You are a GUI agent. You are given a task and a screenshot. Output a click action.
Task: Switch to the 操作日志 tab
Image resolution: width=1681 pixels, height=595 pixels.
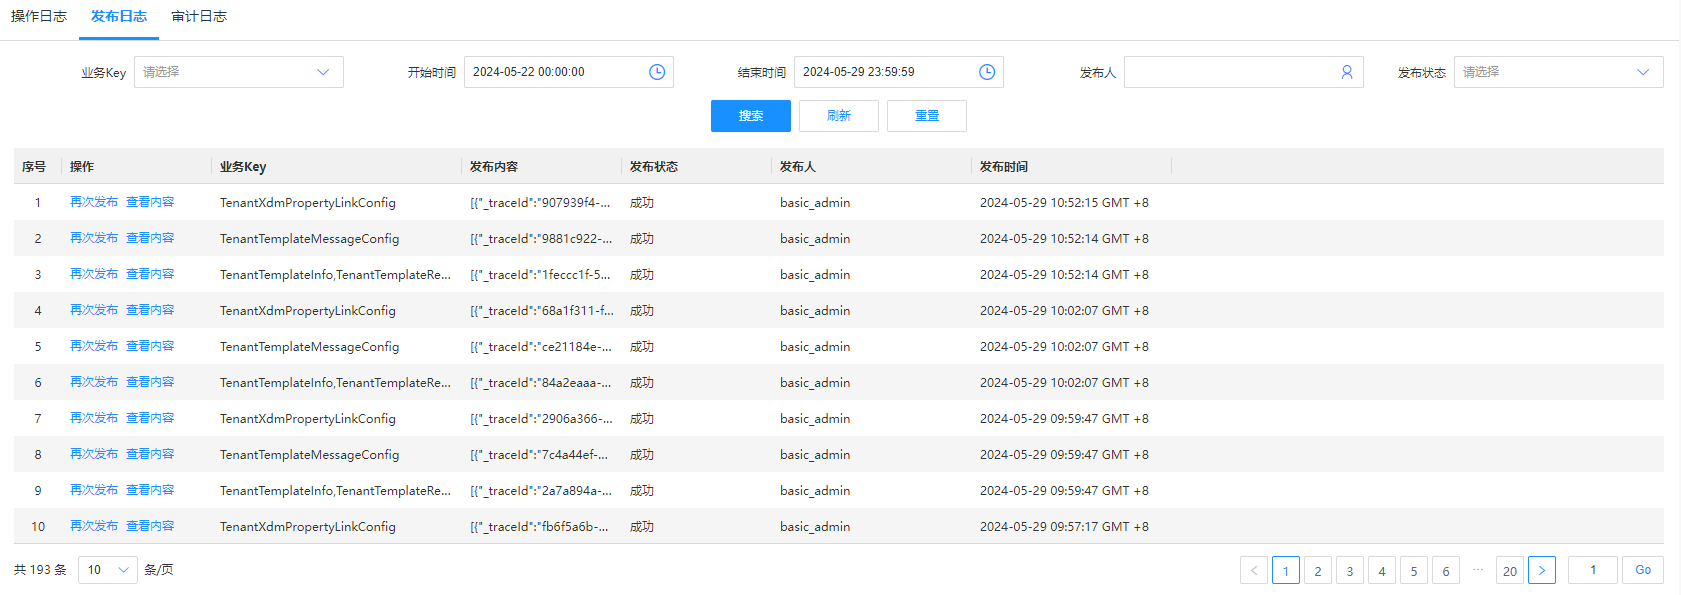(39, 16)
